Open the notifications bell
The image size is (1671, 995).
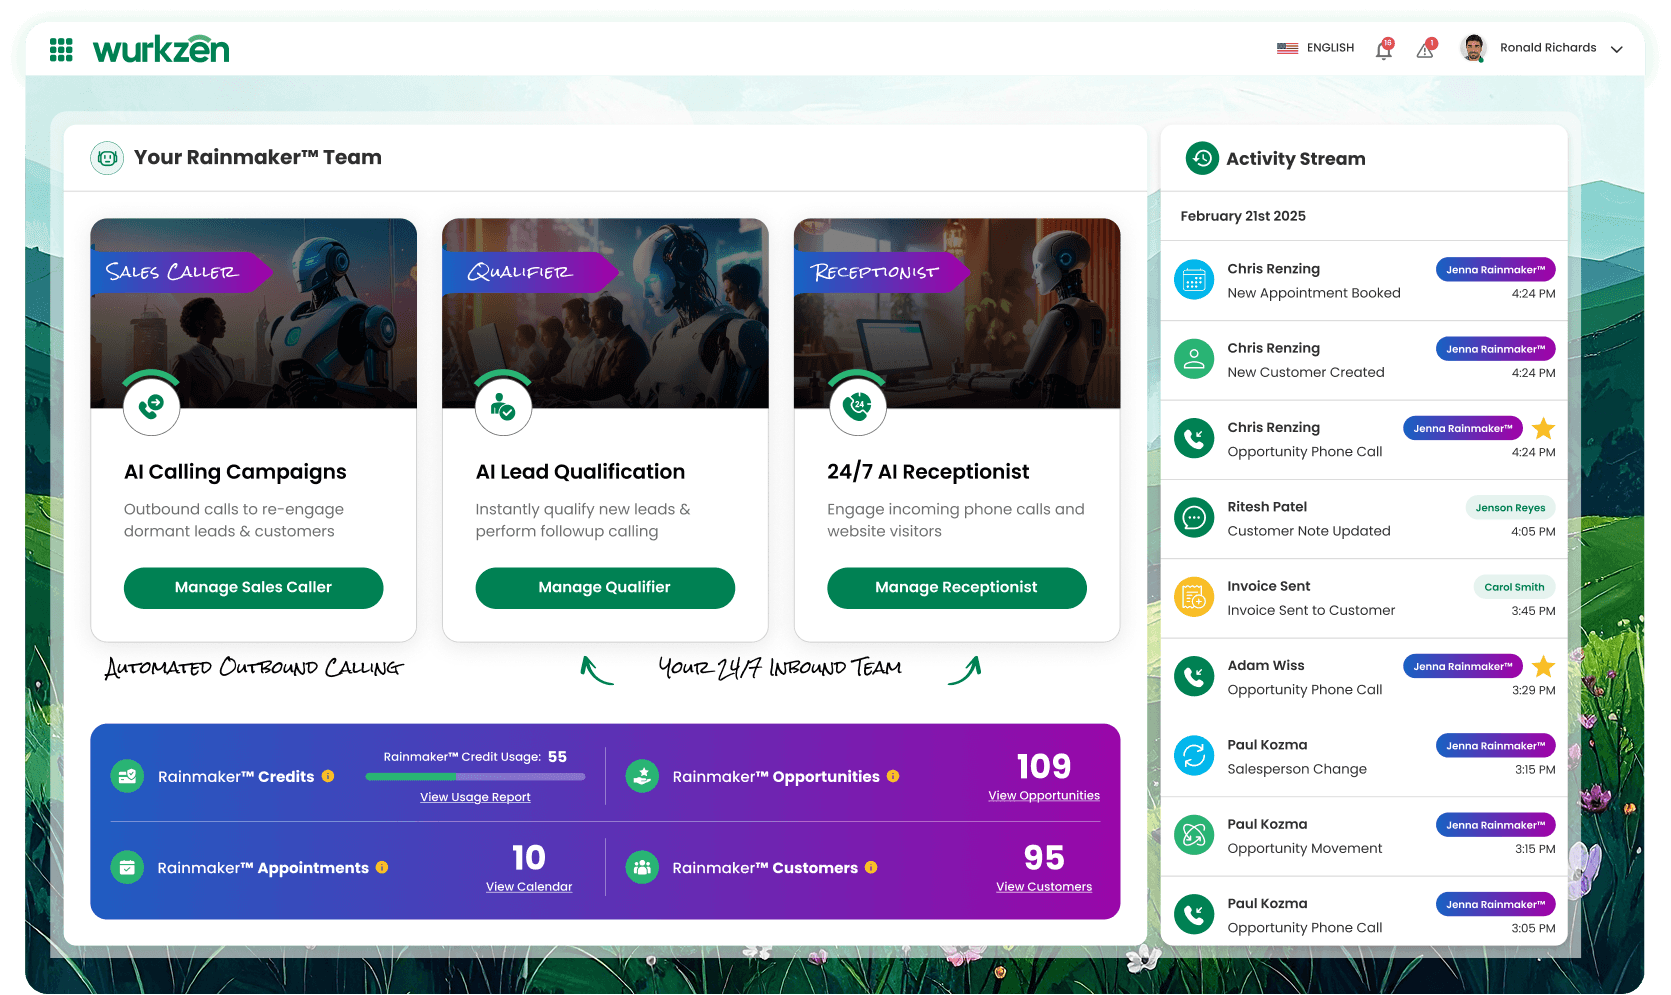click(1384, 49)
